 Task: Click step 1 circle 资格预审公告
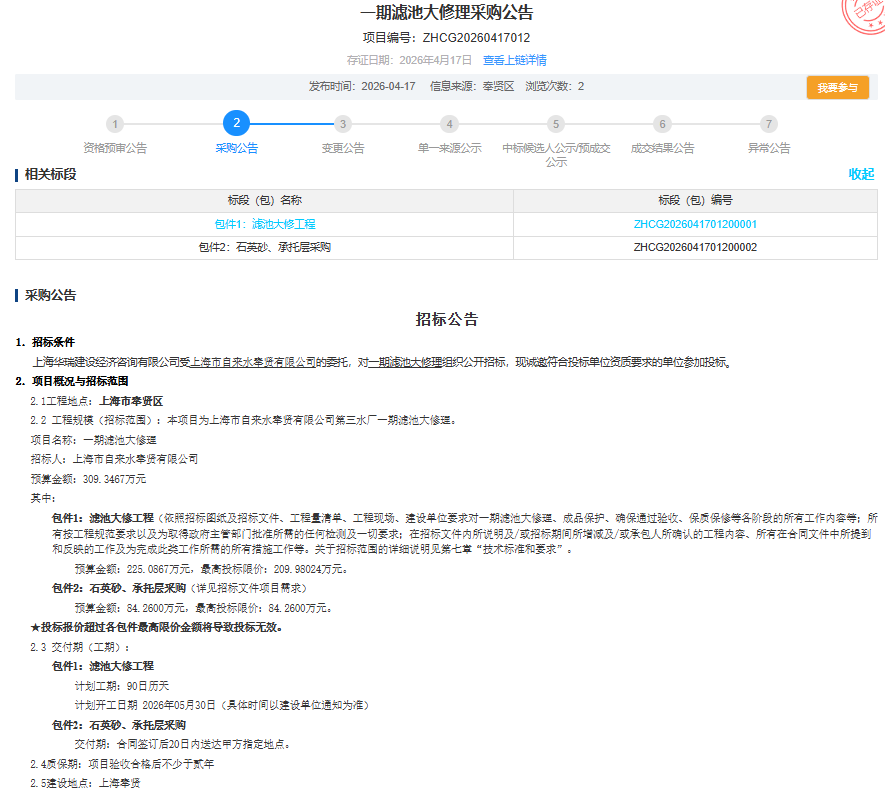pyautogui.click(x=115, y=124)
